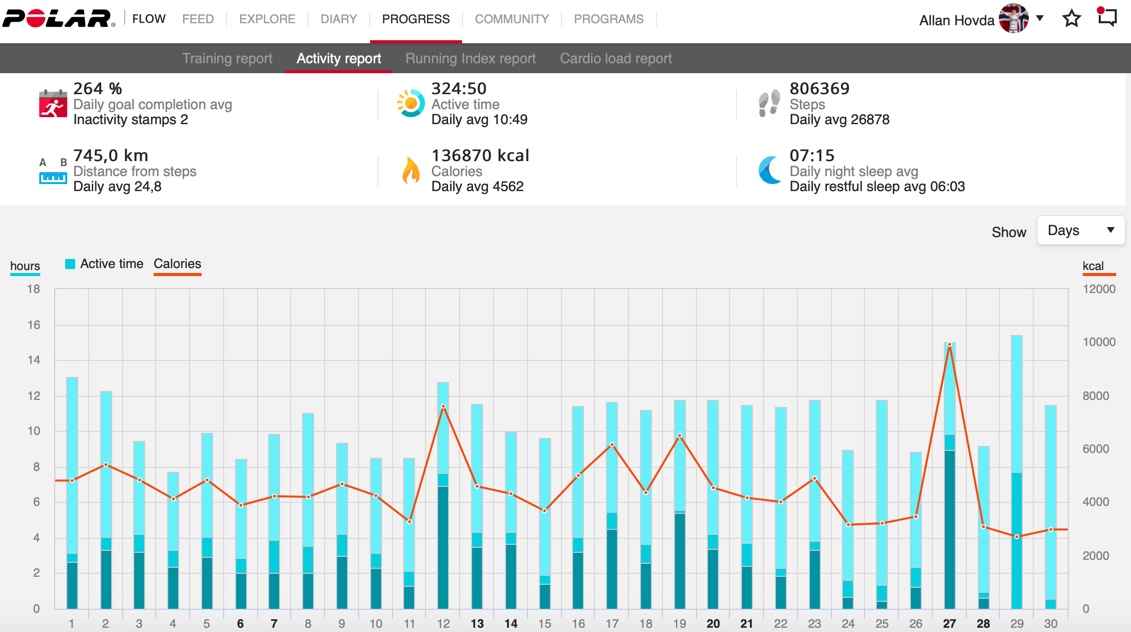This screenshot has width=1131, height=632.
Task: Open notifications via the flag icon
Action: pos(1106,17)
